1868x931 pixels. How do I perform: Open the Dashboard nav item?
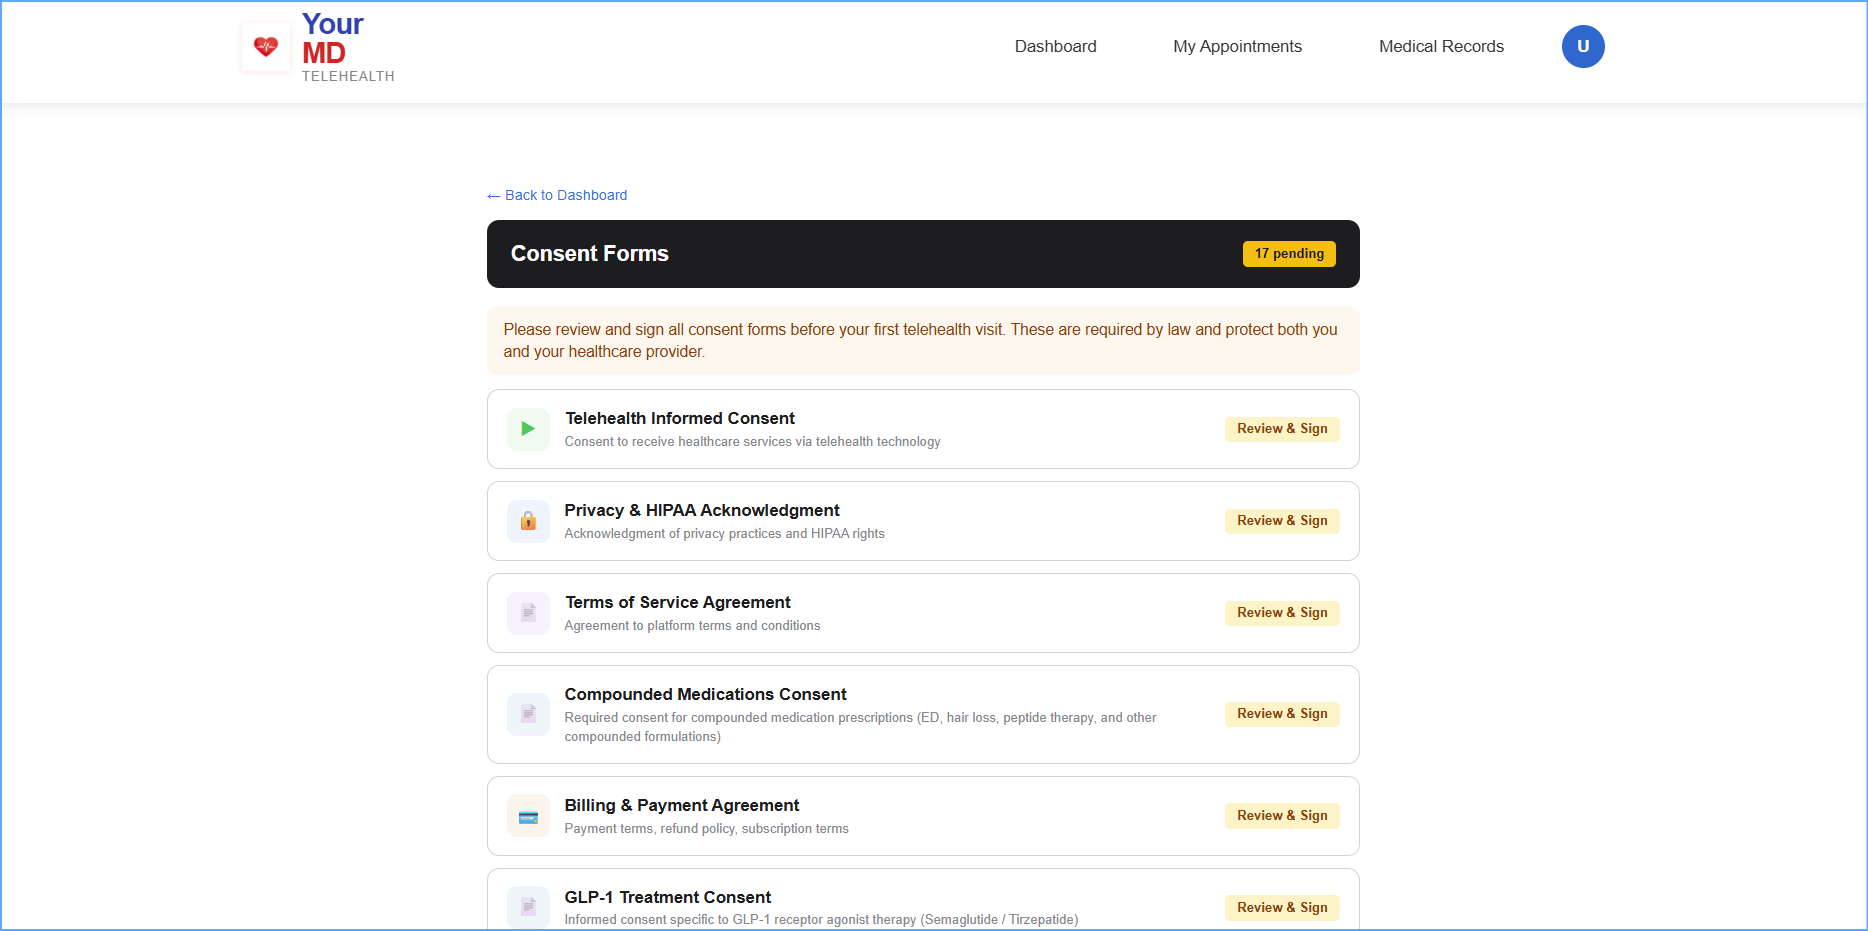(1055, 47)
